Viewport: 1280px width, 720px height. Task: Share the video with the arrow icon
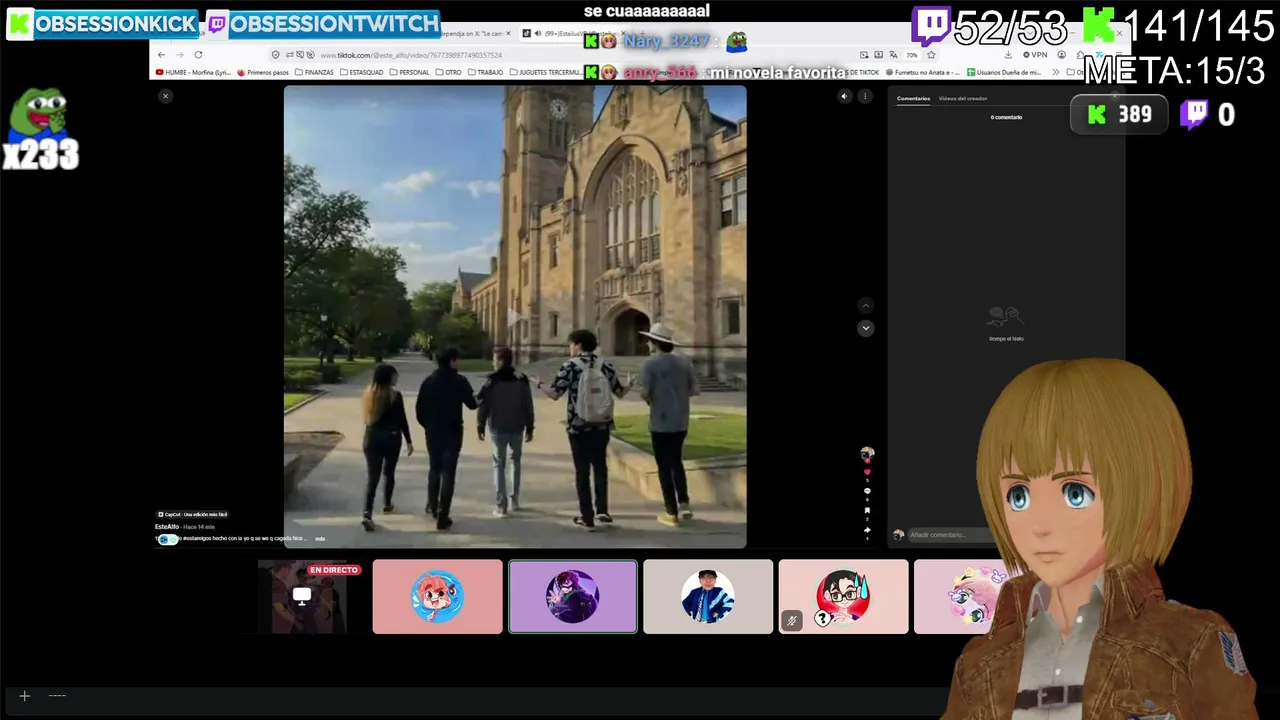867,529
